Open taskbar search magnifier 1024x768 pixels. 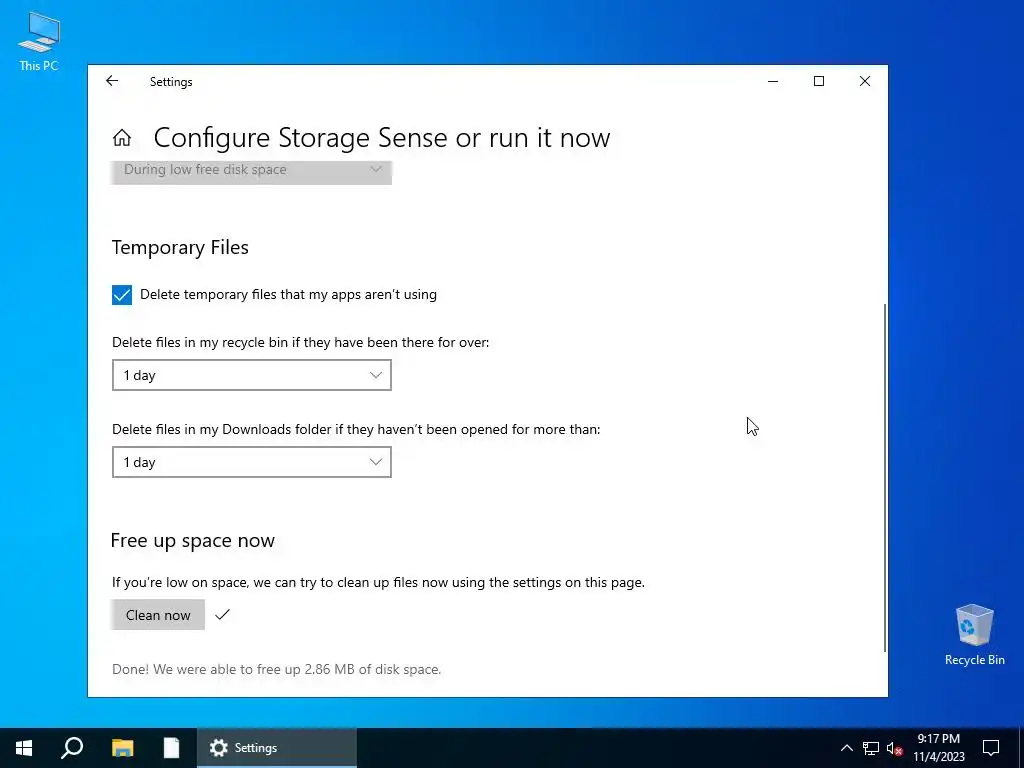pos(72,748)
